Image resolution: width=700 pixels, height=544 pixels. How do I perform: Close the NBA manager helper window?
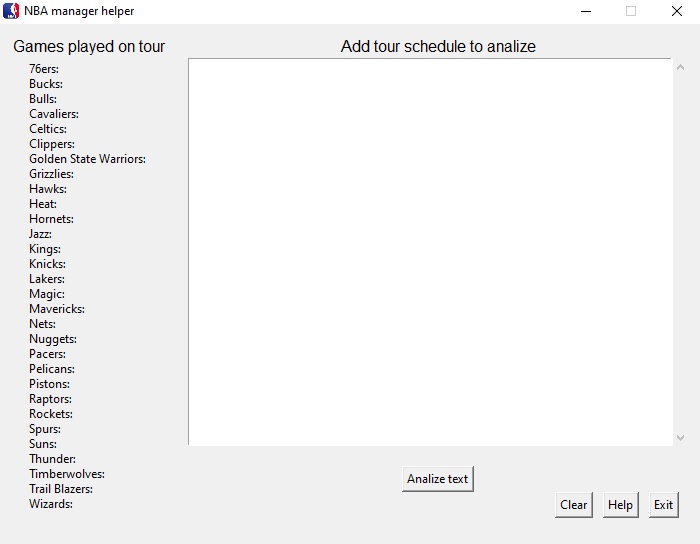click(677, 11)
